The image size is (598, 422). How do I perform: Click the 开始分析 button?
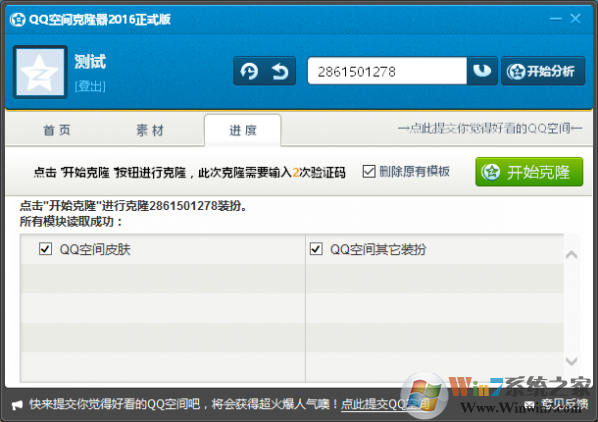point(543,71)
